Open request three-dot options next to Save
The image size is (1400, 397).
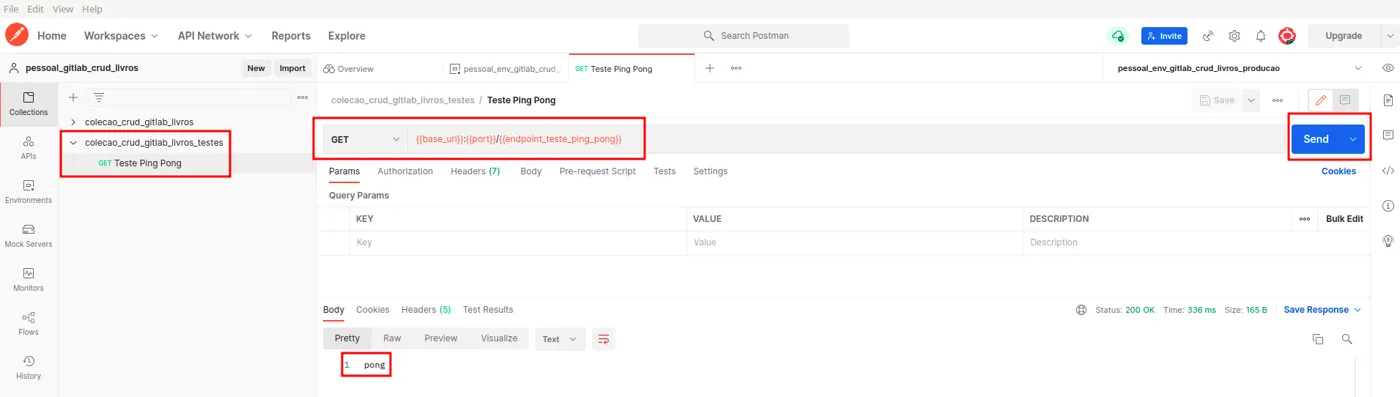click(1278, 100)
